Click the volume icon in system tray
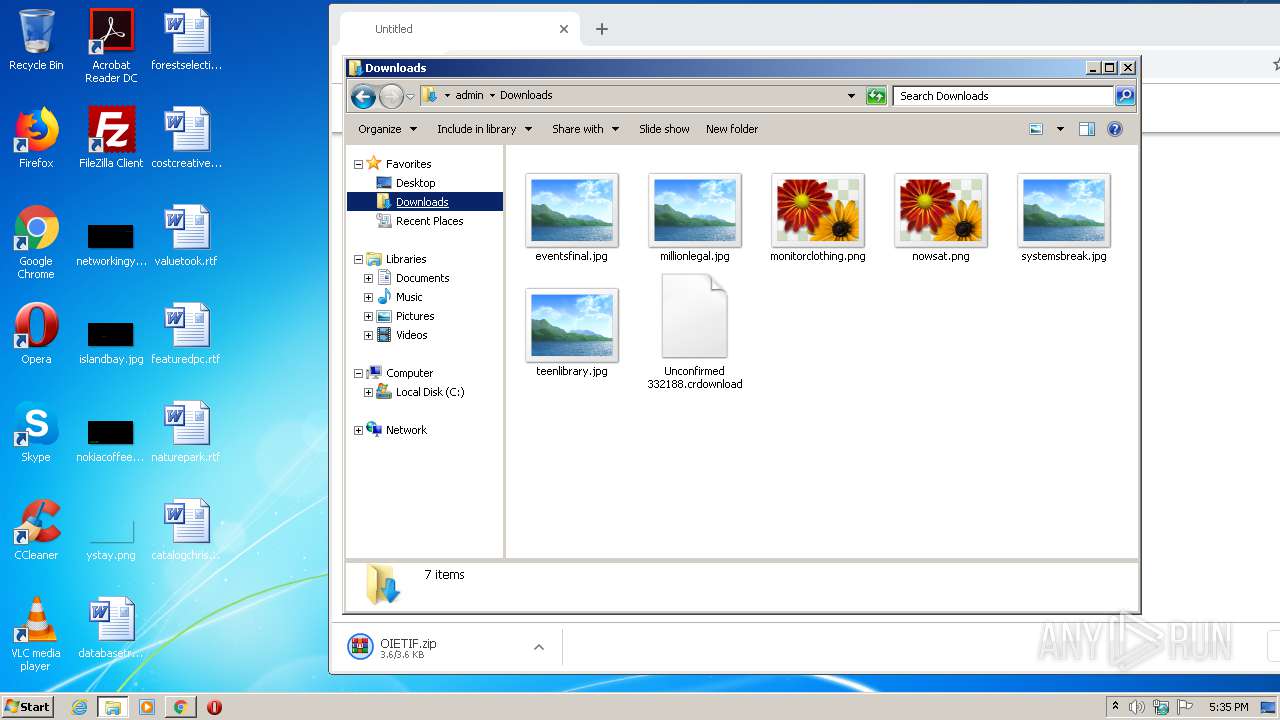 [1137, 707]
